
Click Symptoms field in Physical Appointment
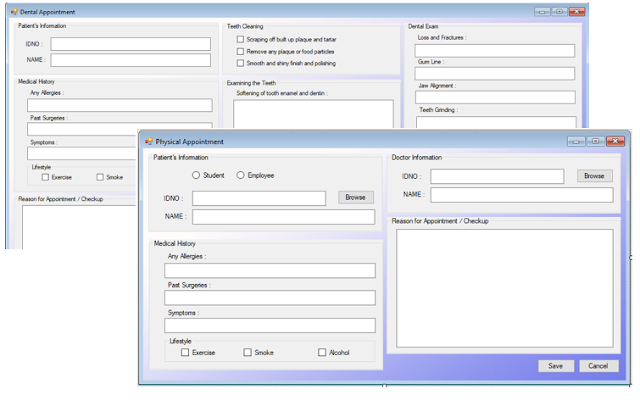click(270, 326)
